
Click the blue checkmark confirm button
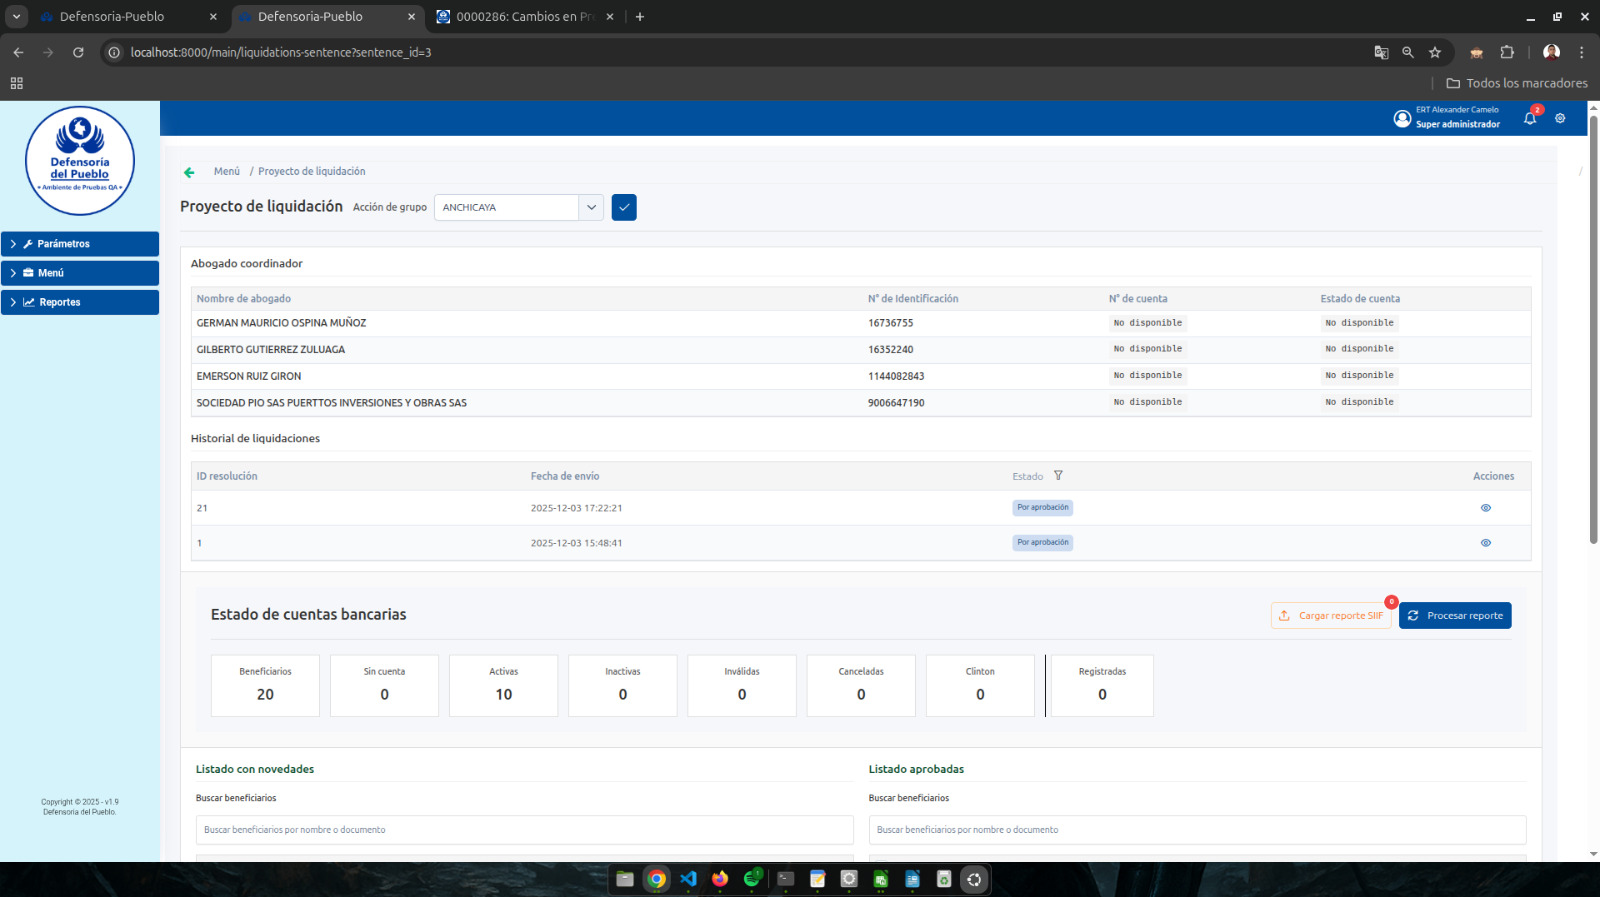(624, 207)
